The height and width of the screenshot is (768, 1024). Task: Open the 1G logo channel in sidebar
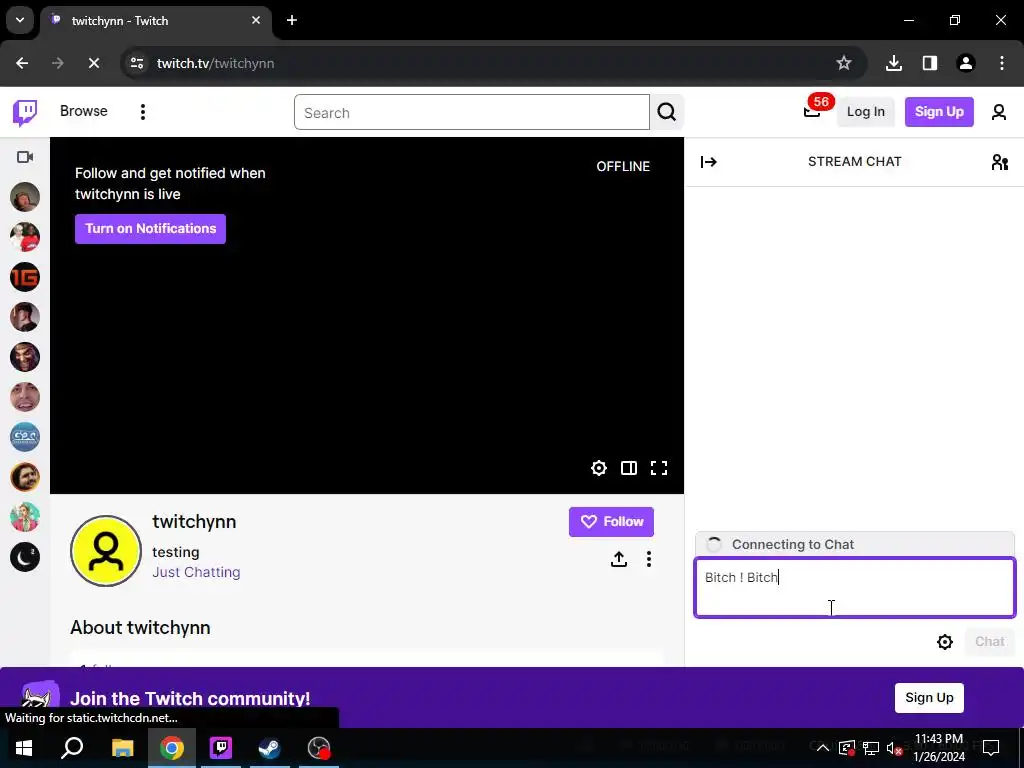tap(25, 277)
